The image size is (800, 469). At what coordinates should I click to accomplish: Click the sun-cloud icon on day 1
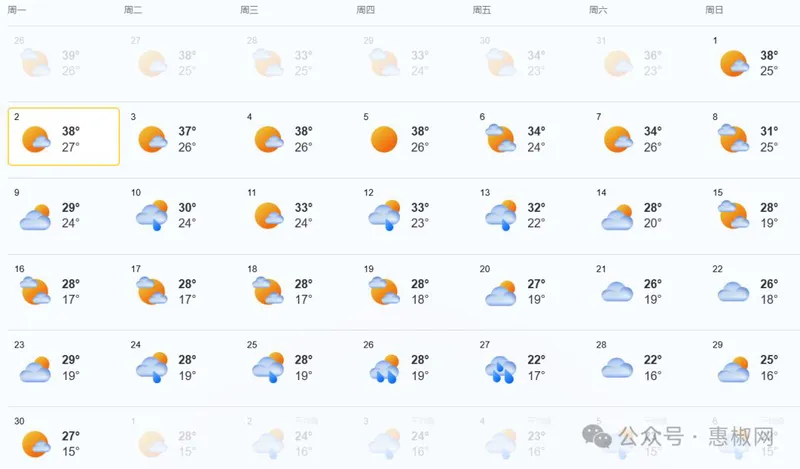[x=734, y=63]
